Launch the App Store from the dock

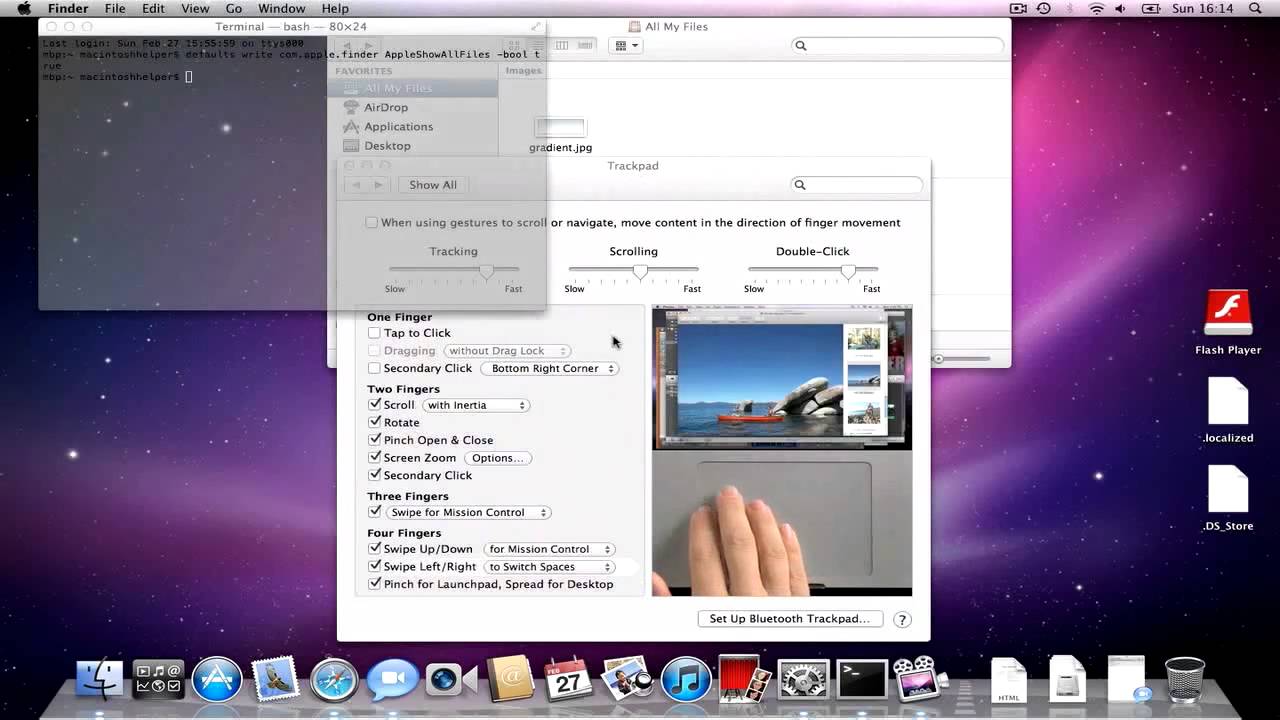point(217,680)
